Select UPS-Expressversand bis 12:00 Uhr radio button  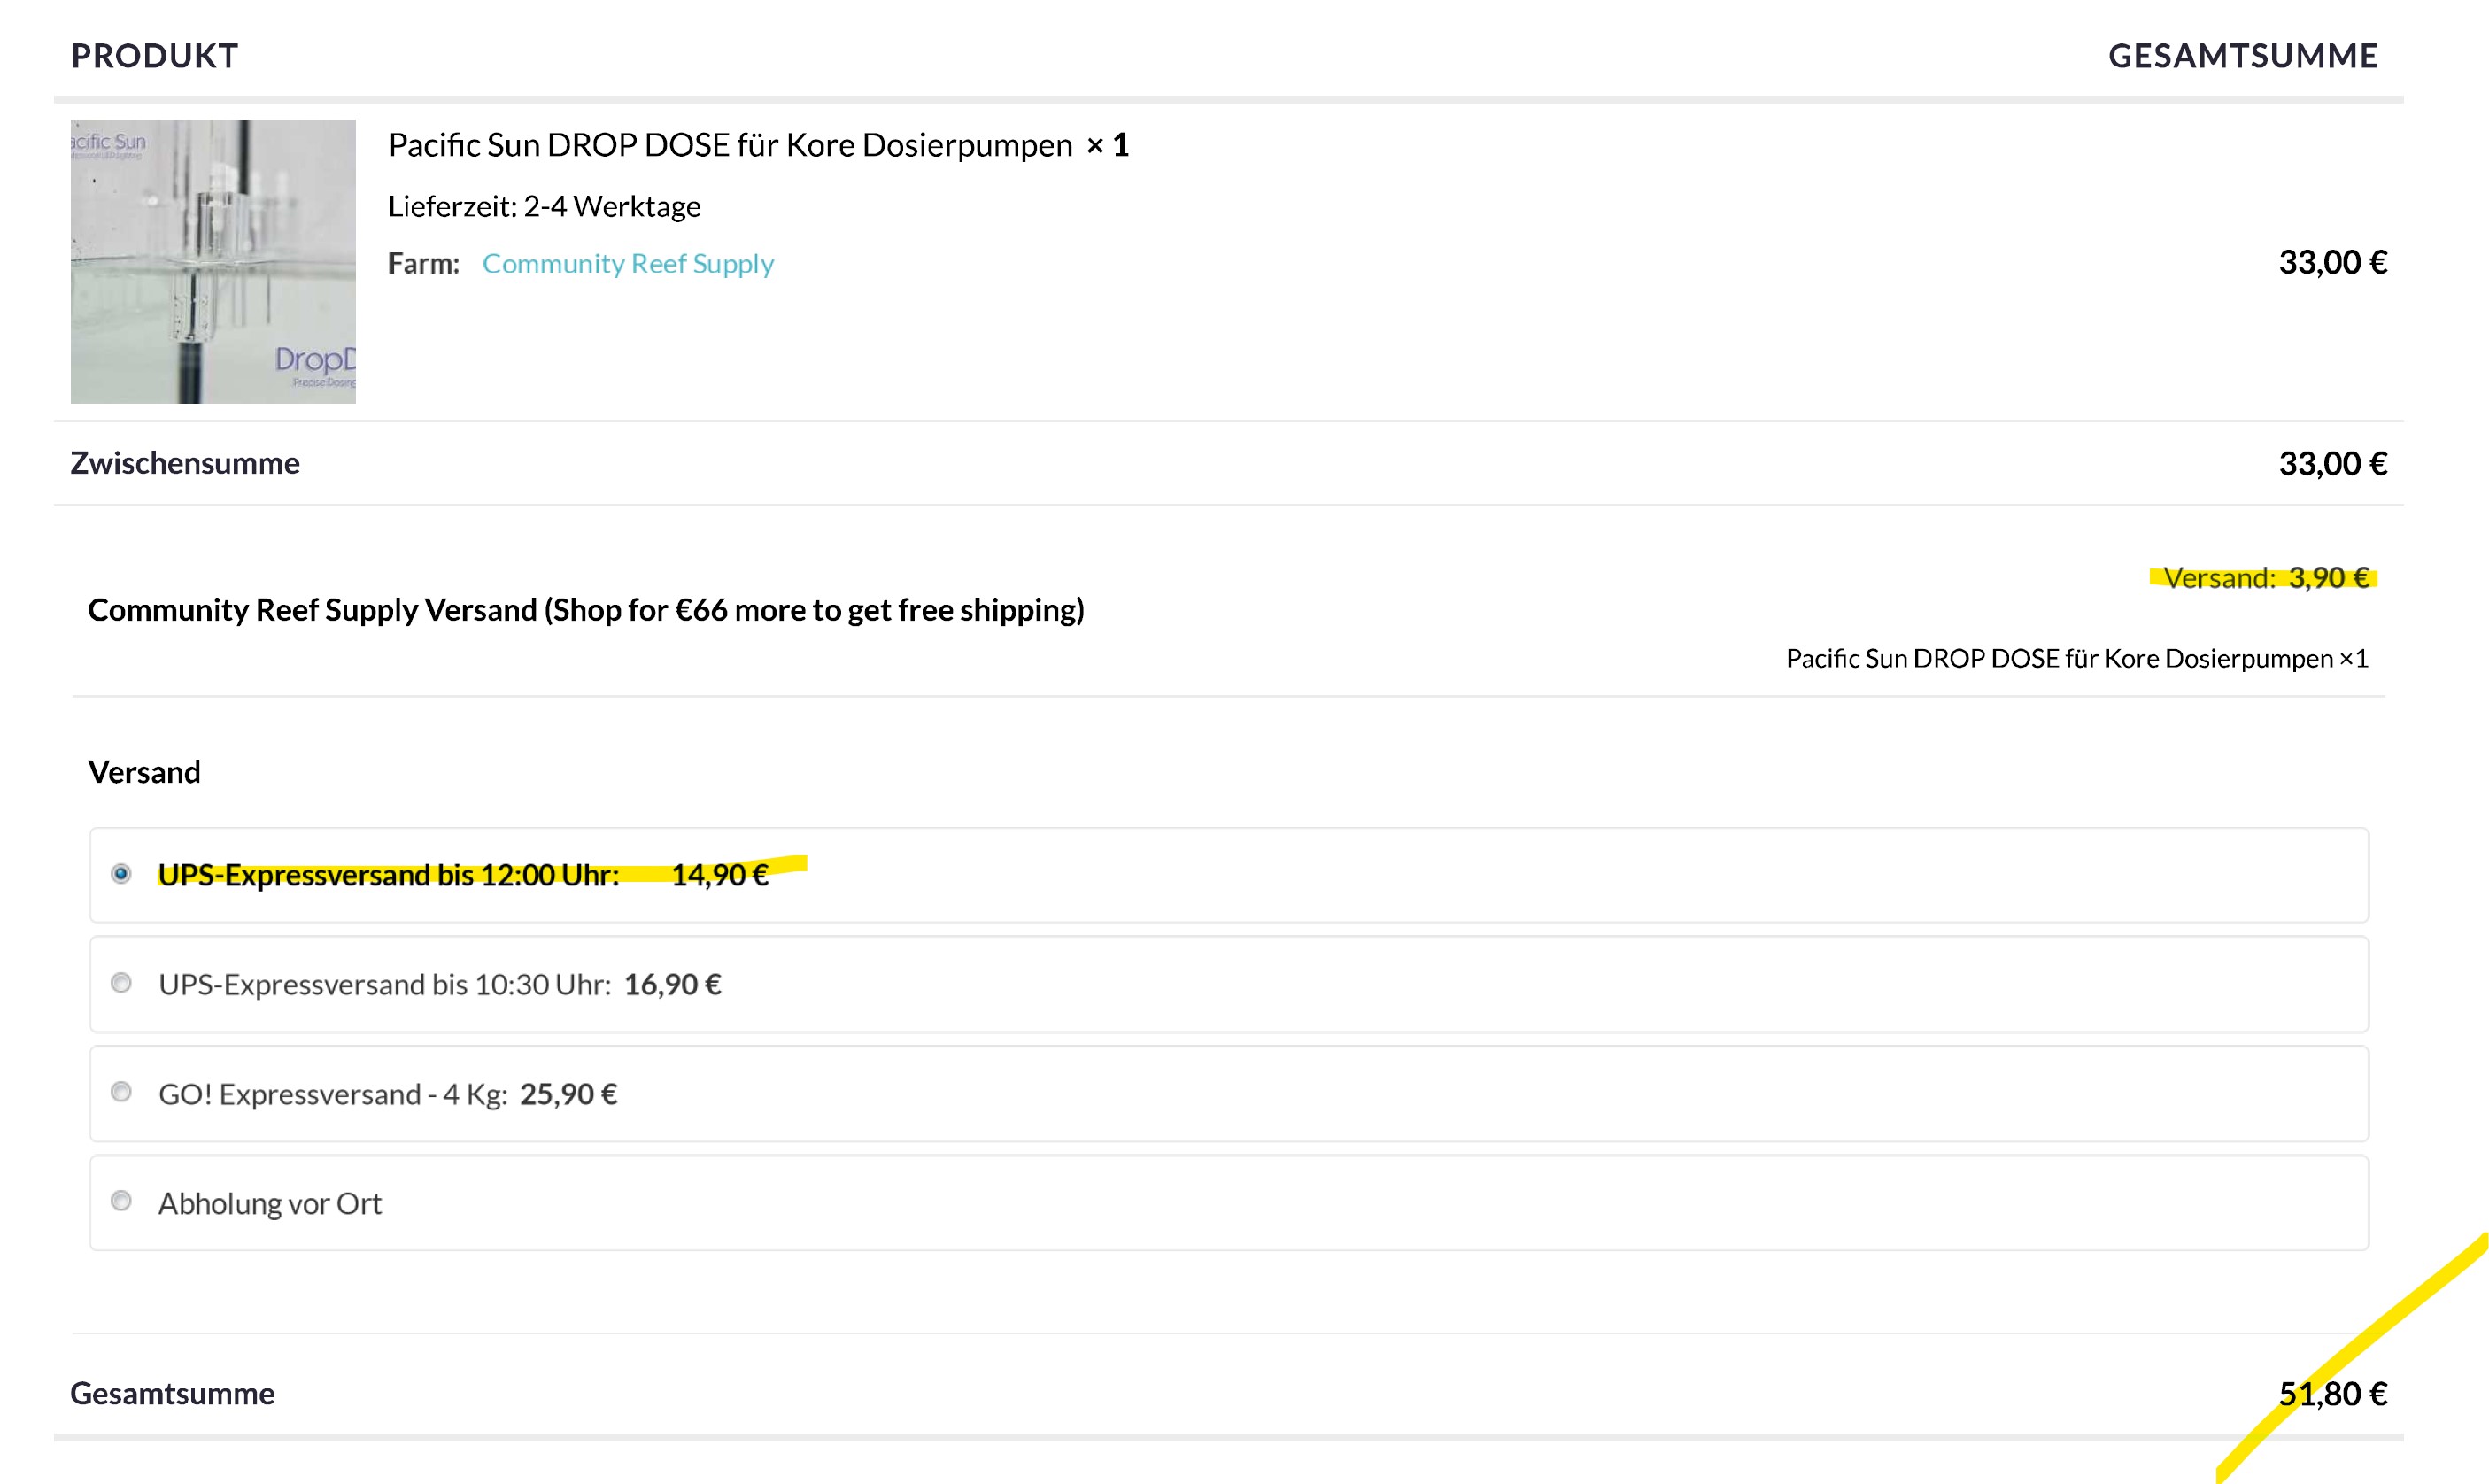click(121, 874)
